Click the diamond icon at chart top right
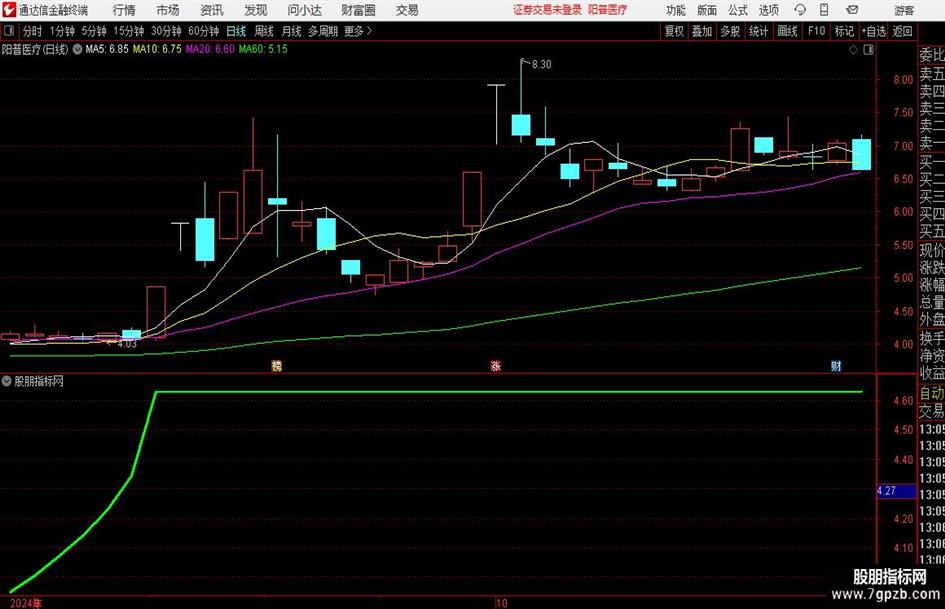The width and height of the screenshot is (945, 609). [853, 50]
